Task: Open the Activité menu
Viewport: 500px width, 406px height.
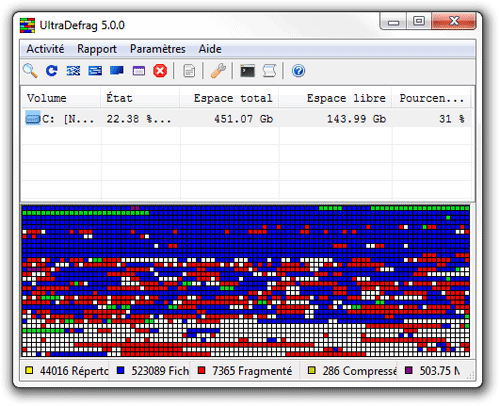Action: (45, 49)
